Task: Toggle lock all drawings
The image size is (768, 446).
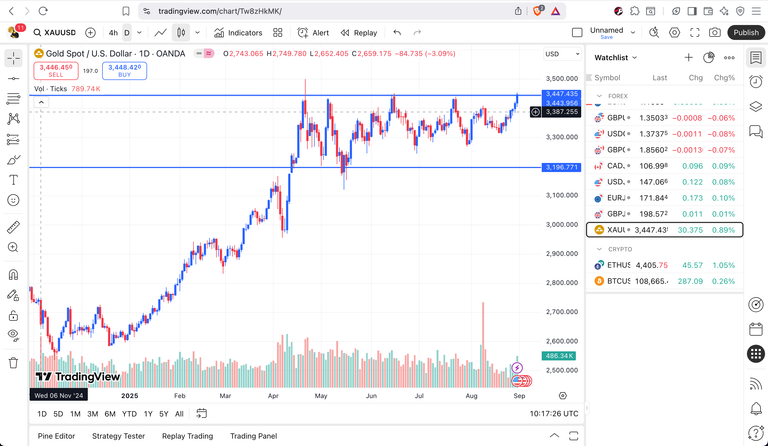Action: pos(13,315)
